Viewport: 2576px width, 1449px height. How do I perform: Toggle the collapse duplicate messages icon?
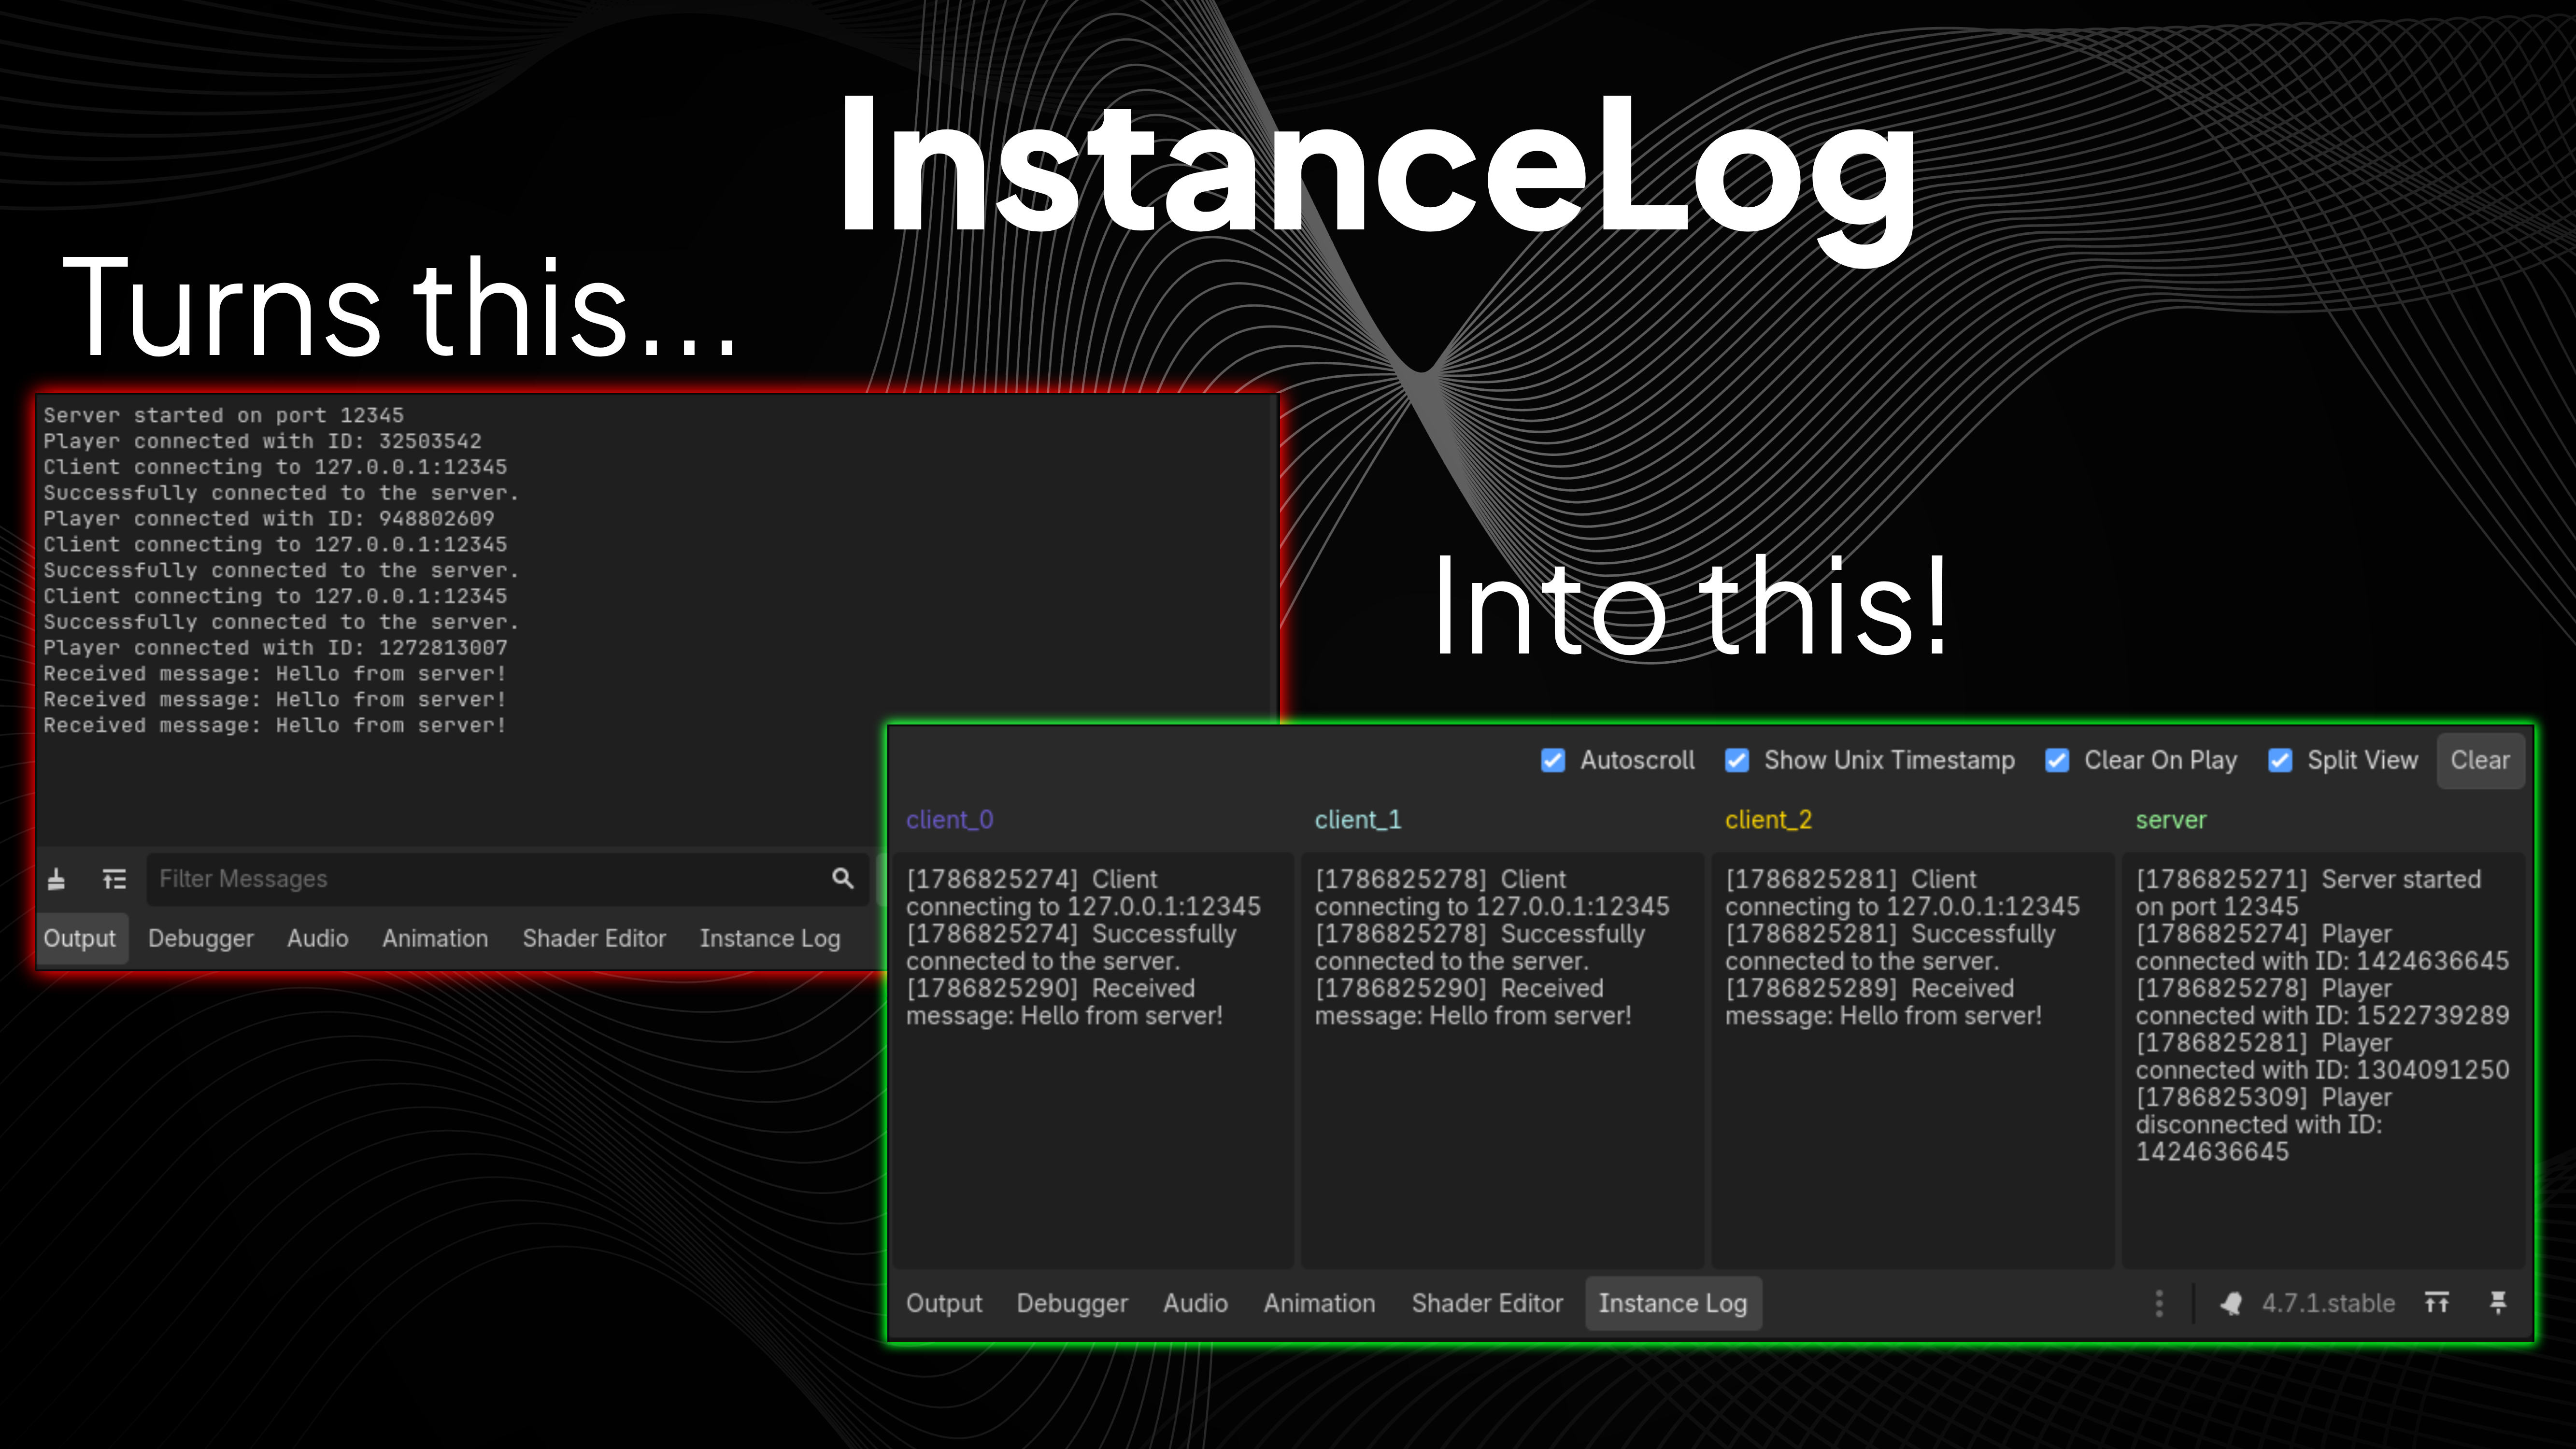click(x=115, y=879)
